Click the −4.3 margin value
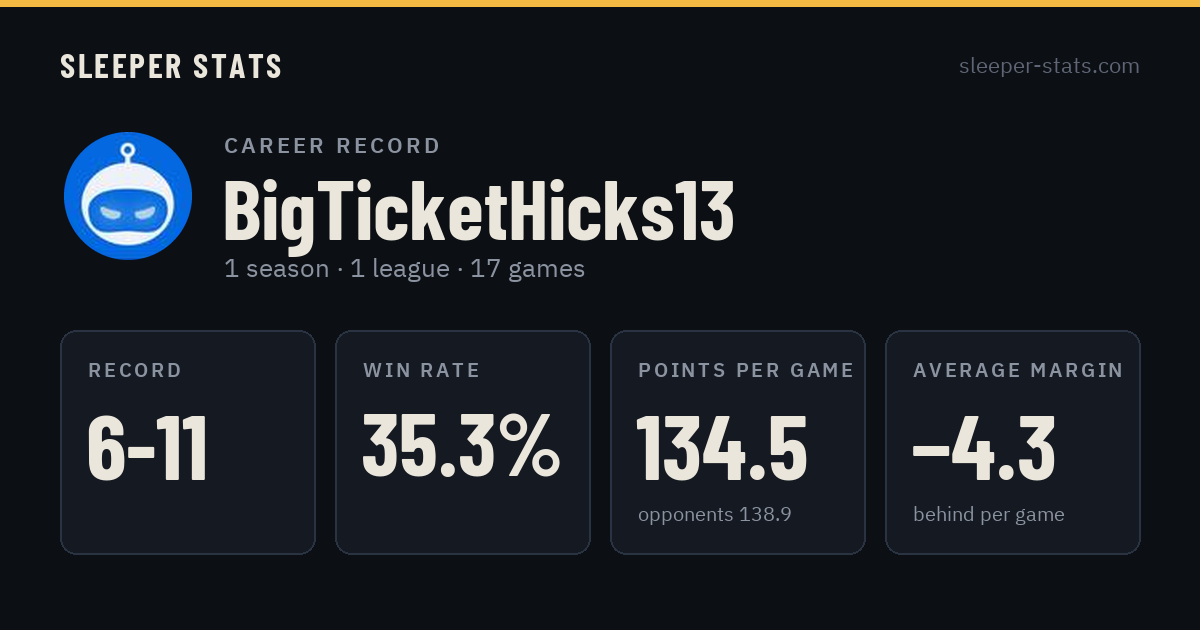 pyautogui.click(x=984, y=449)
